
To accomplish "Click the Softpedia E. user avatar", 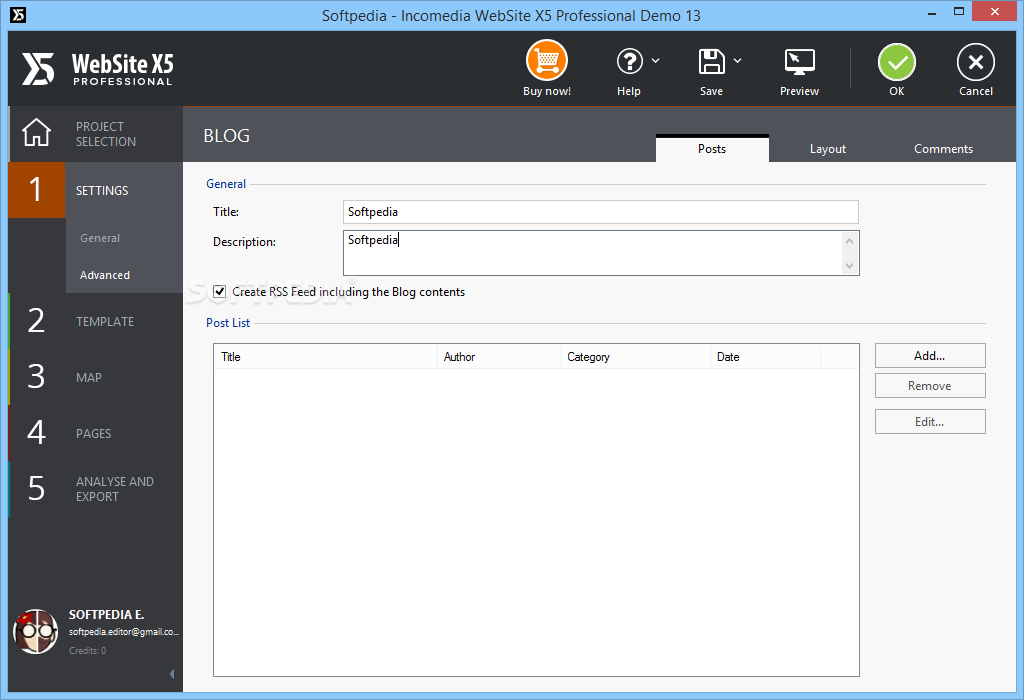I will [x=35, y=631].
